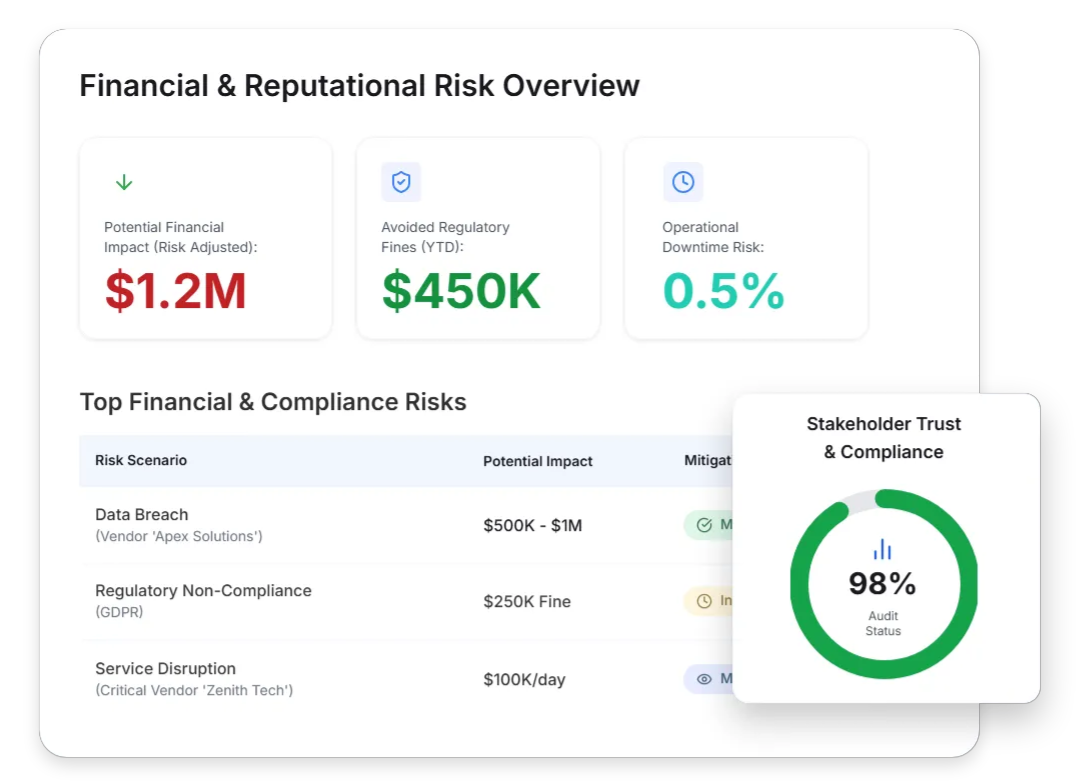
Task: Click the $450K avoided fines figure
Action: point(460,292)
